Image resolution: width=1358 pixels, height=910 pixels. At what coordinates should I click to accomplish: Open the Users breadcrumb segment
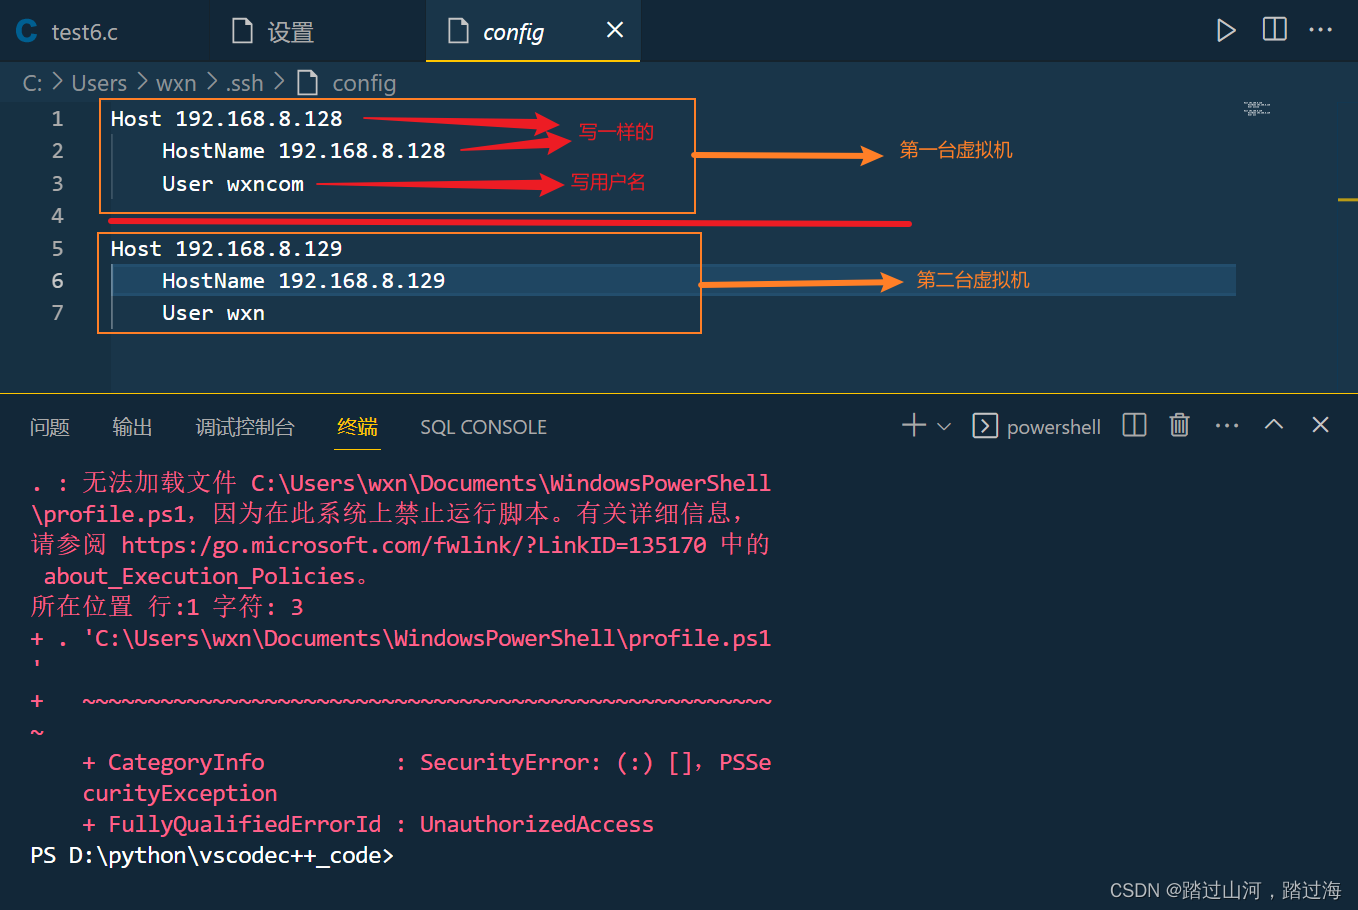tap(99, 83)
